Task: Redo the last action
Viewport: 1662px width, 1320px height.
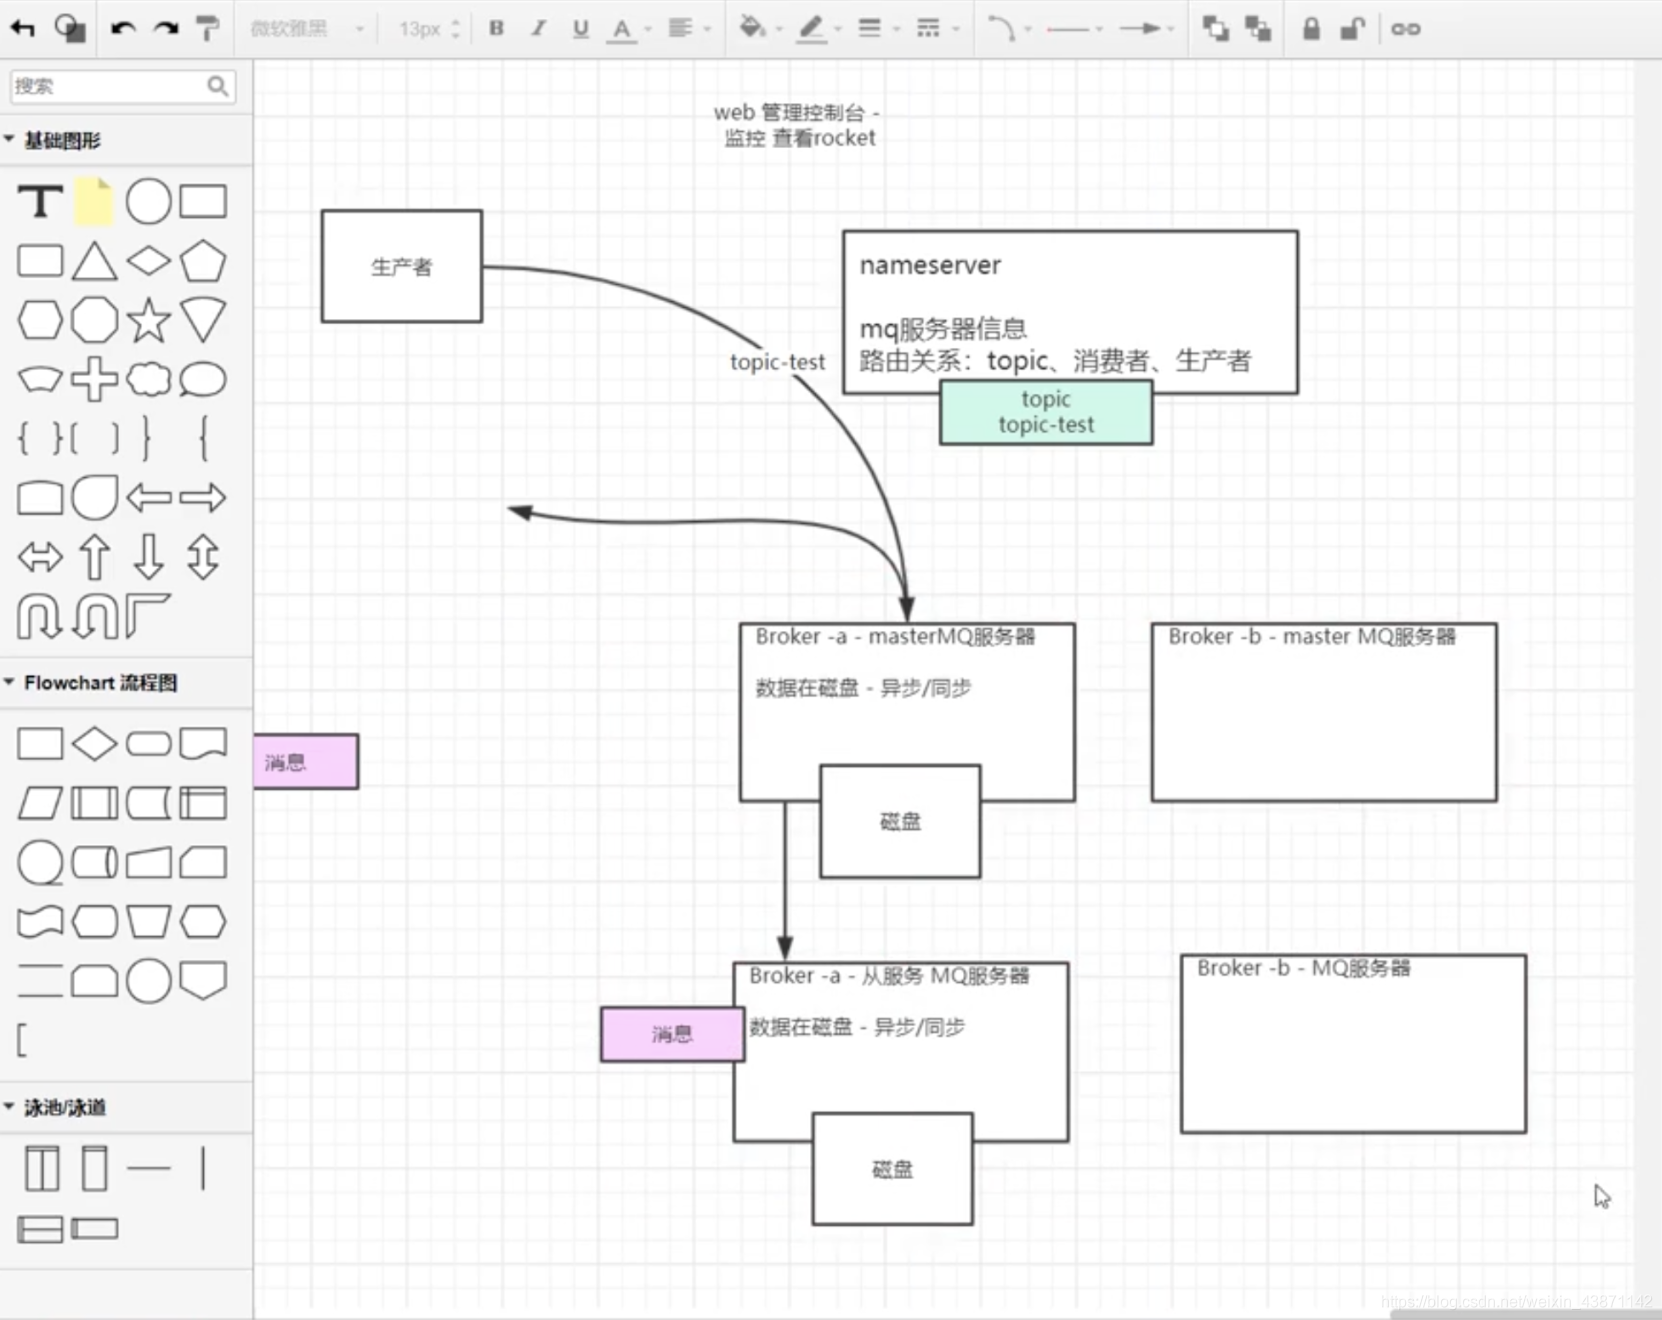Action: [166, 28]
